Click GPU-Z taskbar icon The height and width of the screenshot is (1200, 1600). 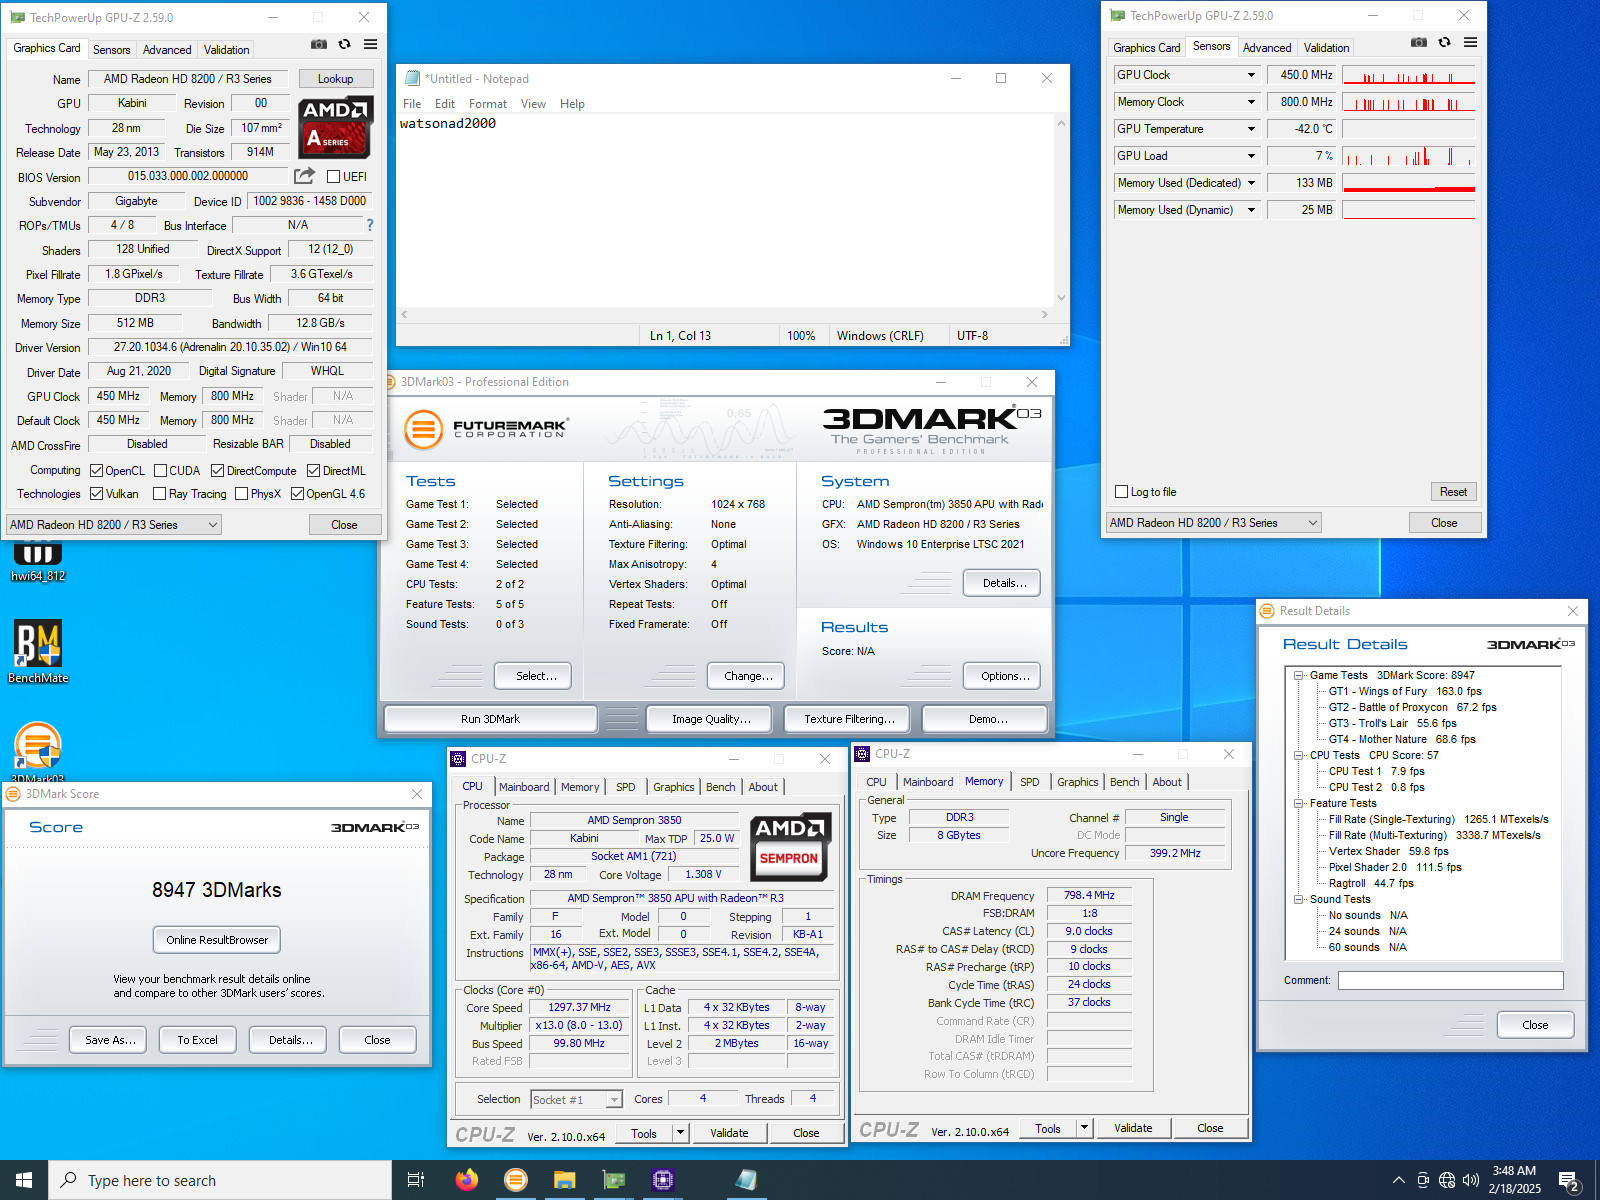614,1180
